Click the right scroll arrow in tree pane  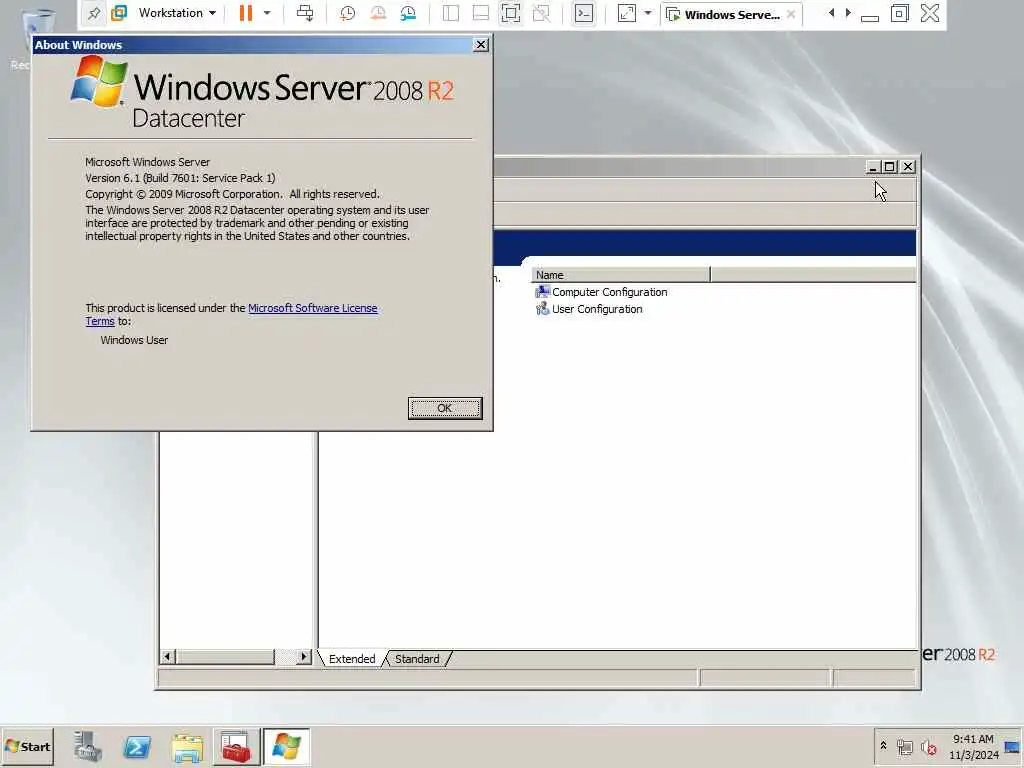pos(304,656)
